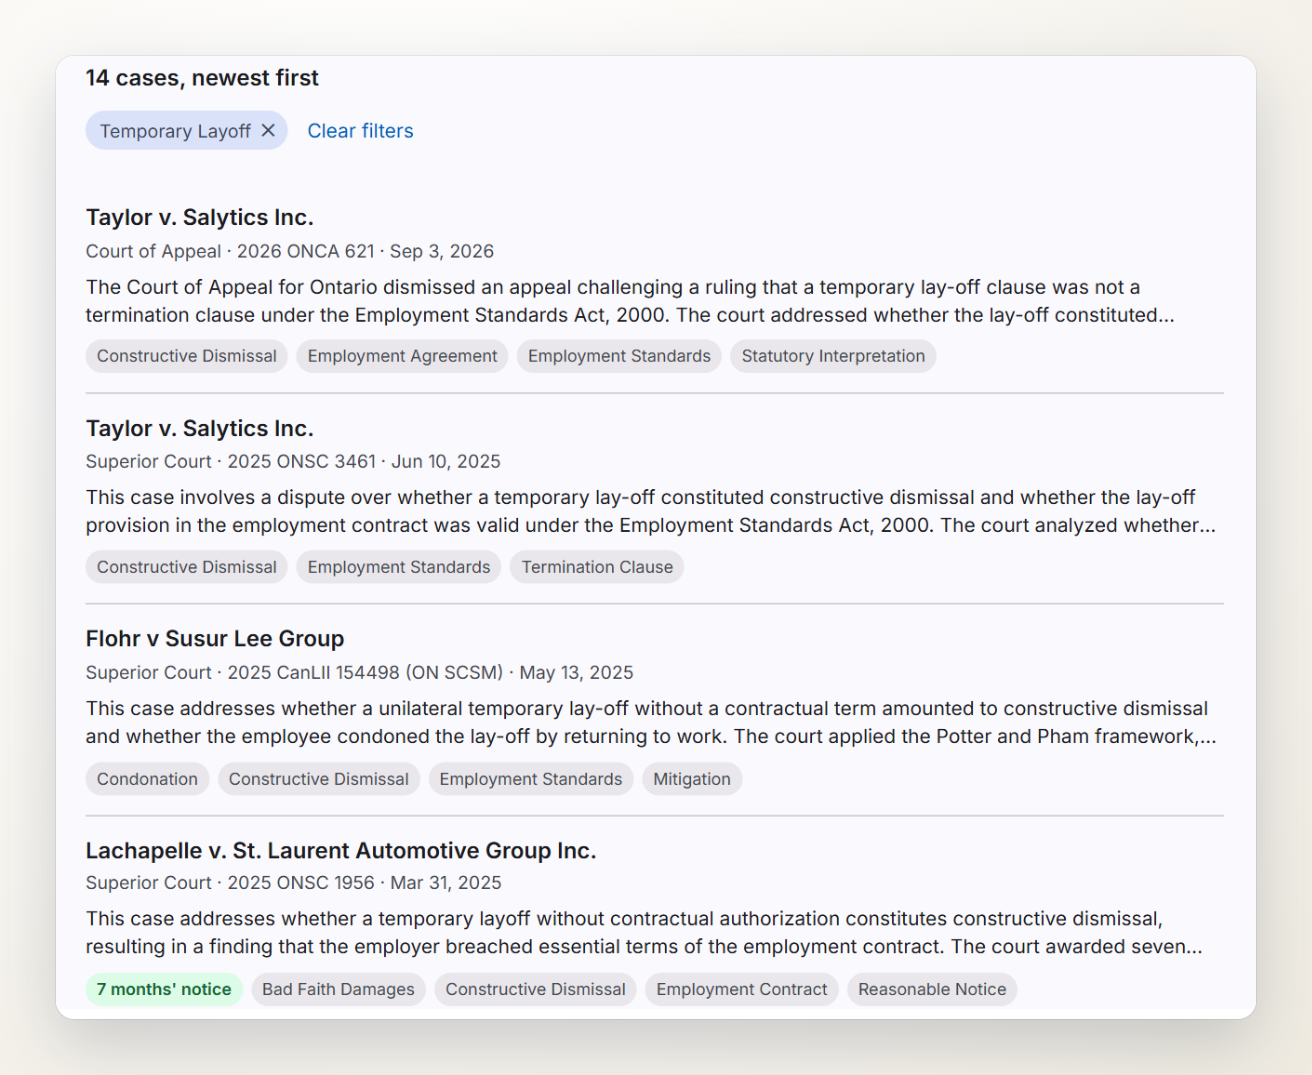Choose Employment Standards tag under 2025 ONSC 3461

click(x=399, y=567)
